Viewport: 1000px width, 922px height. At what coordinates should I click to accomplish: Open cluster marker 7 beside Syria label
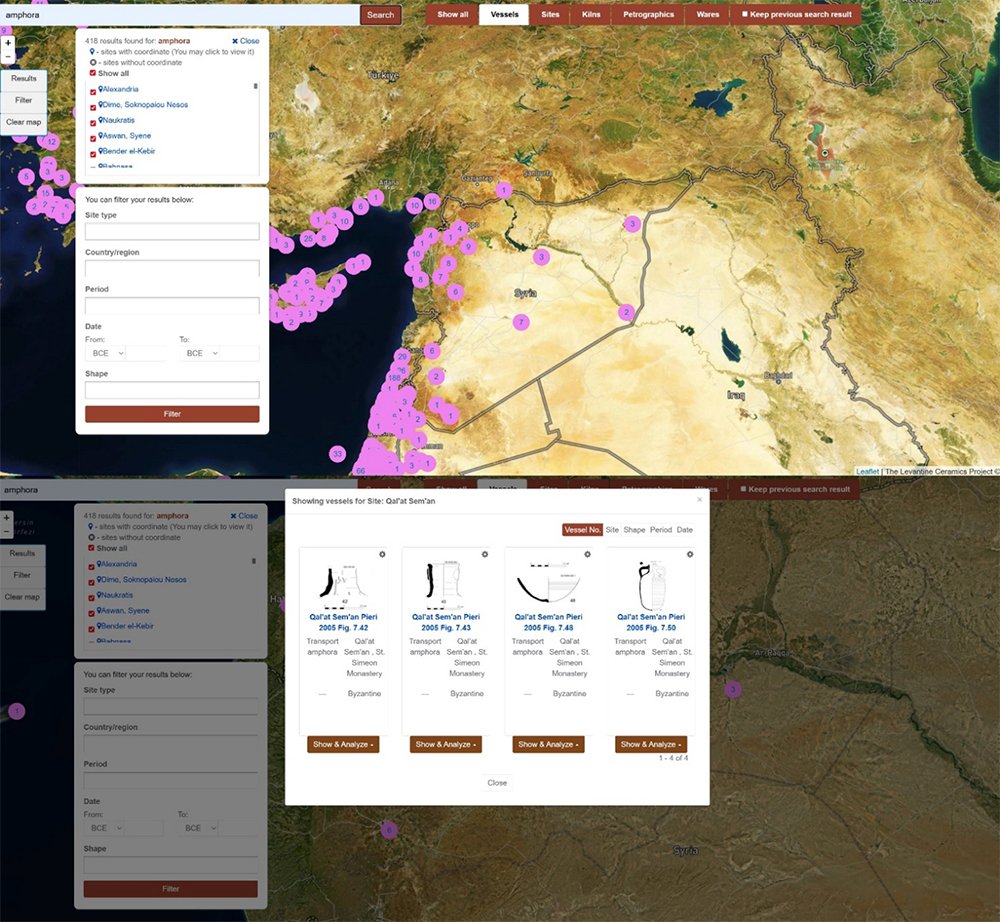[521, 322]
